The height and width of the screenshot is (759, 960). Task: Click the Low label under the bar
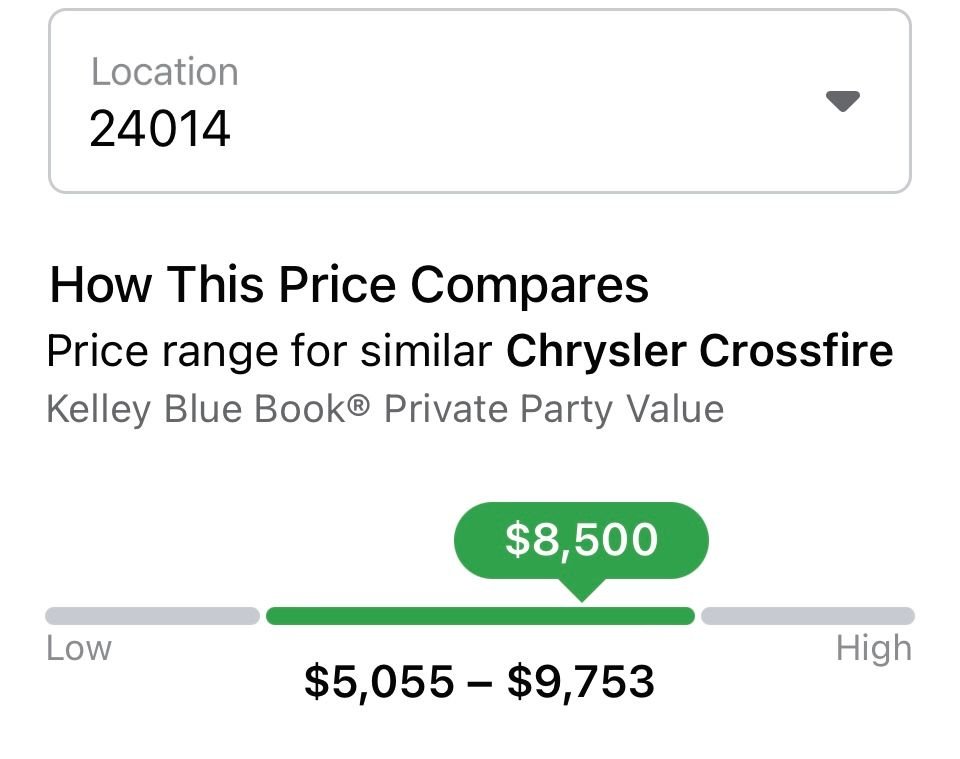click(78, 647)
